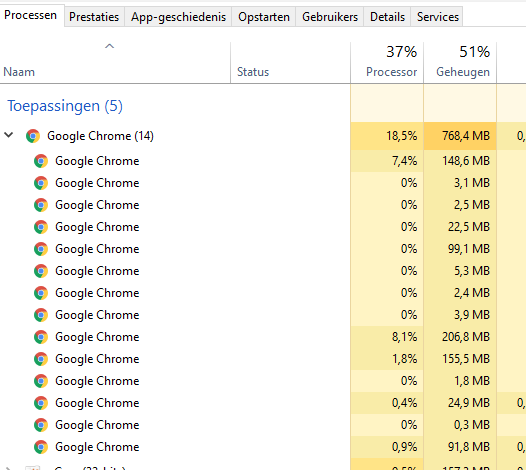Click Chrome icon in the 3,9 MB row
The width and height of the screenshot is (526, 470).
coord(41,315)
